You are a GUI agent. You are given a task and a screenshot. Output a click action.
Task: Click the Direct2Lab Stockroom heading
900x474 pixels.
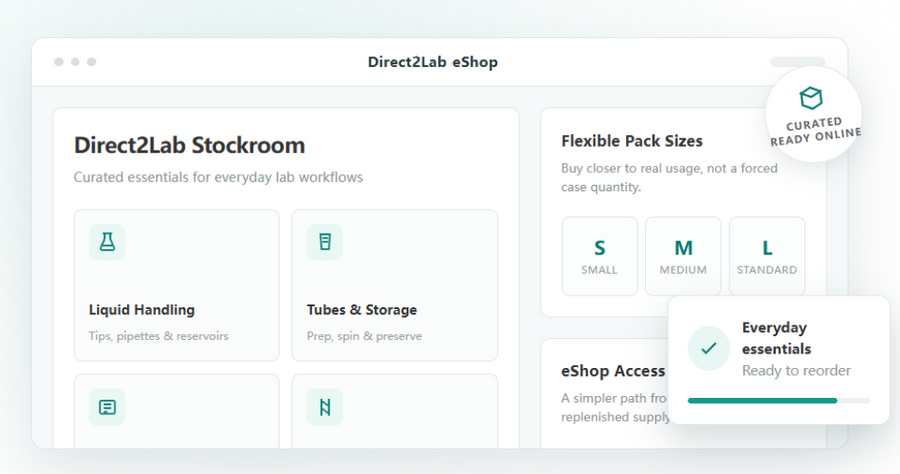[189, 145]
